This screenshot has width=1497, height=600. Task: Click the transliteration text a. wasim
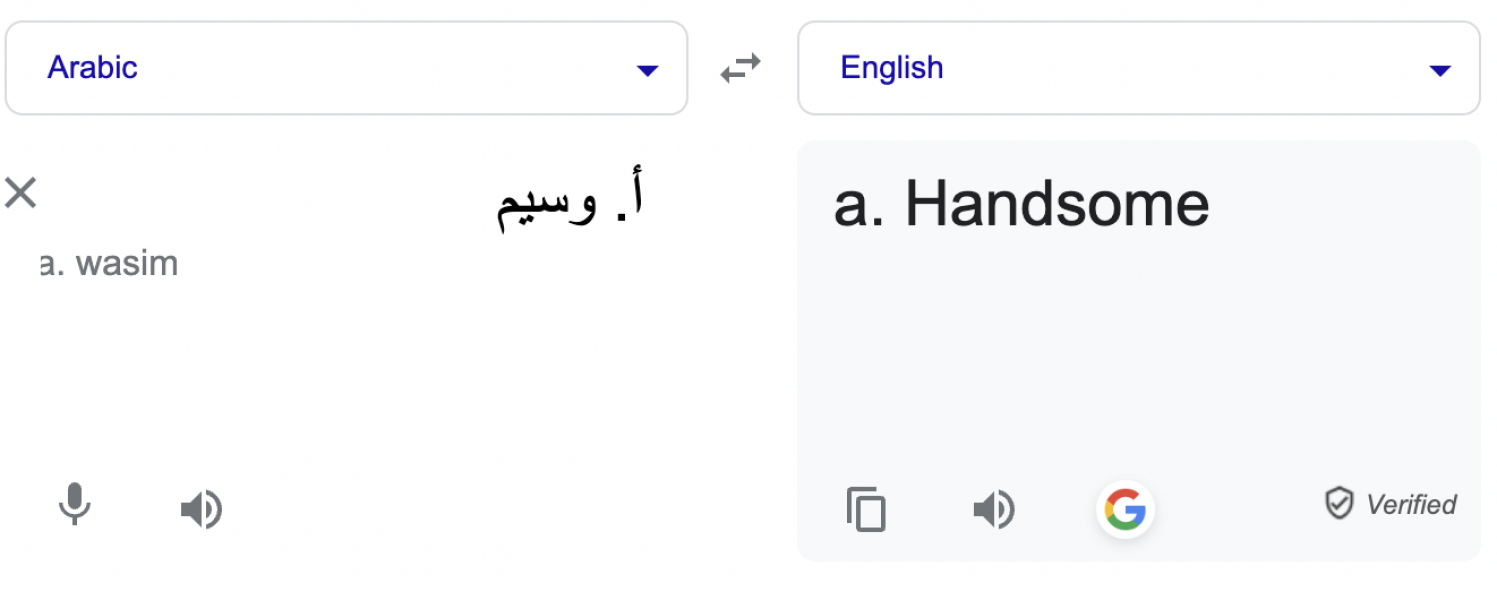click(x=108, y=263)
